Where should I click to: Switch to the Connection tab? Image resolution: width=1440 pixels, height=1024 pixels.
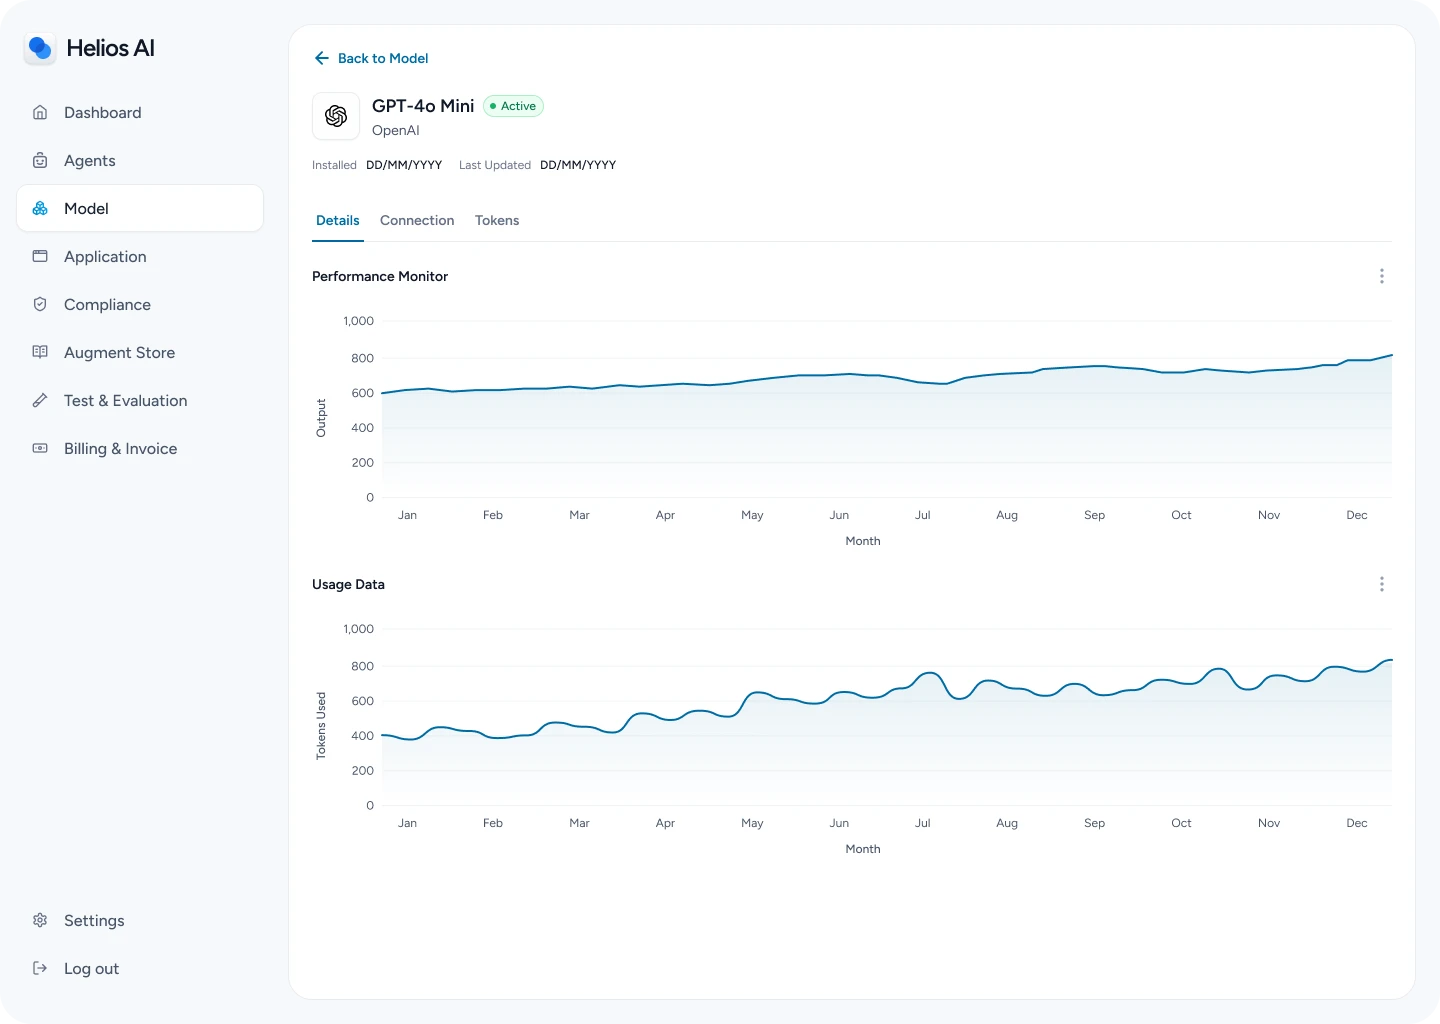(417, 221)
